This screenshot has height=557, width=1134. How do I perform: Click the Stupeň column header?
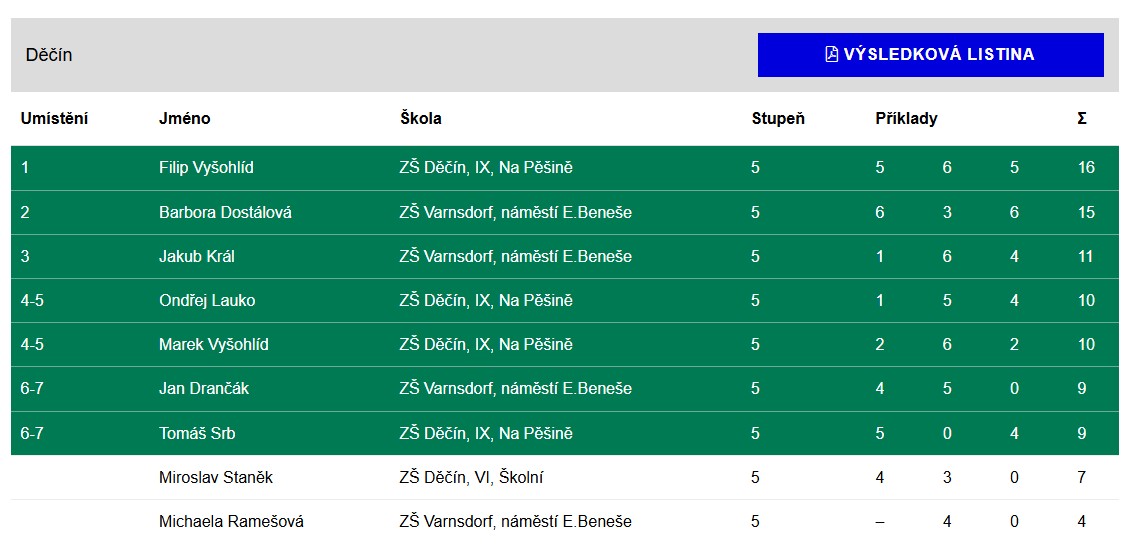(x=777, y=118)
